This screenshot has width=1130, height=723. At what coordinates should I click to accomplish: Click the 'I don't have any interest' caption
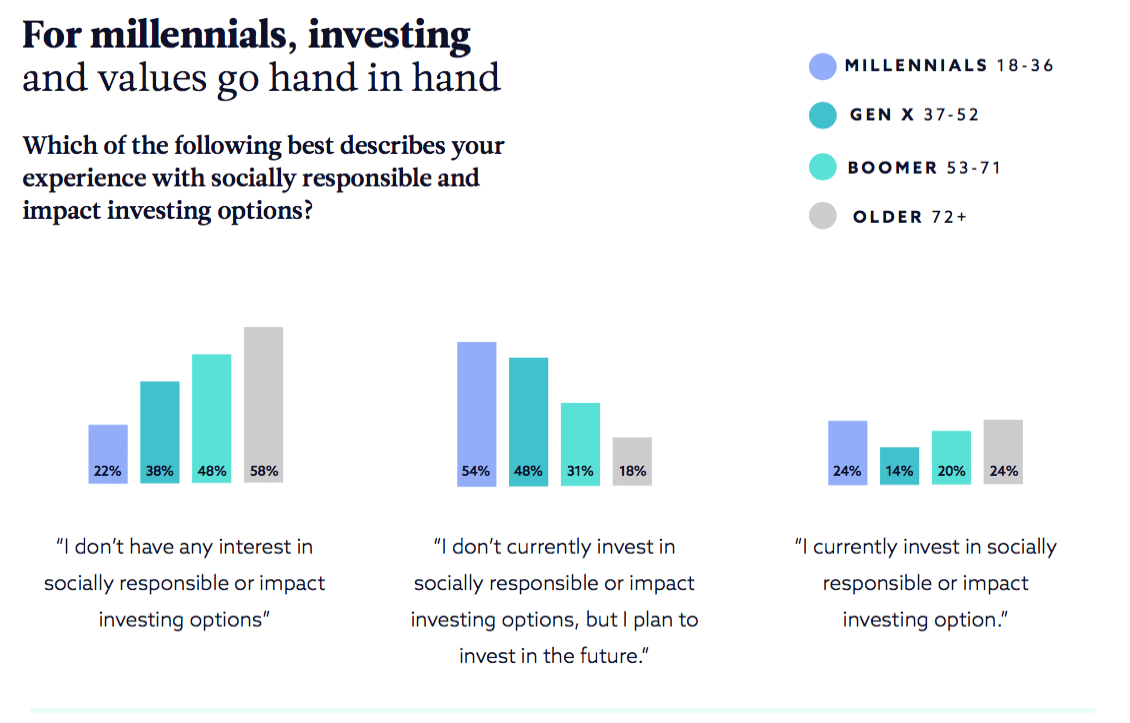point(185,583)
